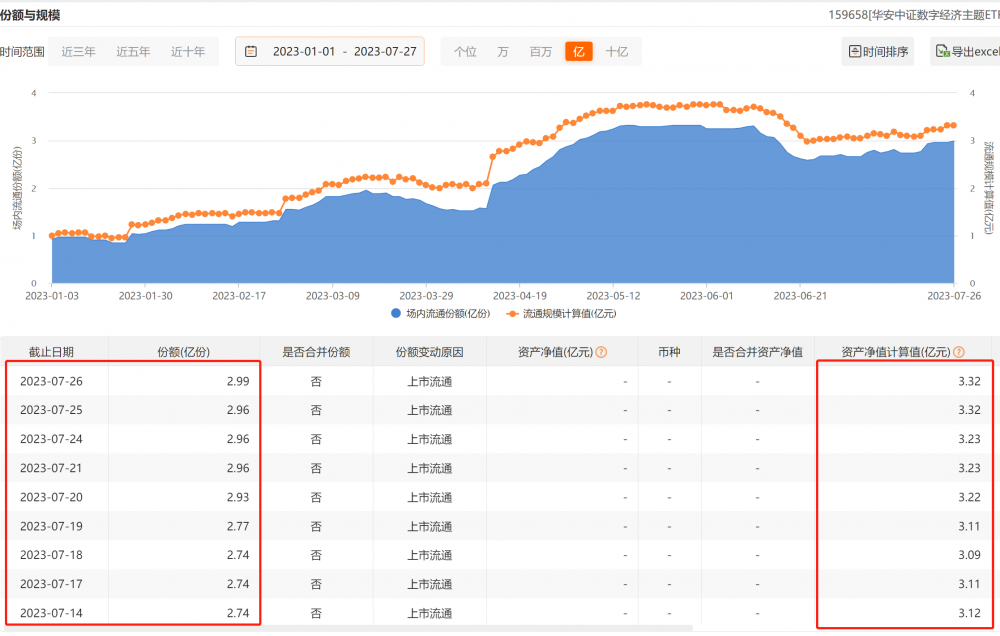1000x636 pixels.
Task: Switch unit to 亿
Action: [x=579, y=52]
